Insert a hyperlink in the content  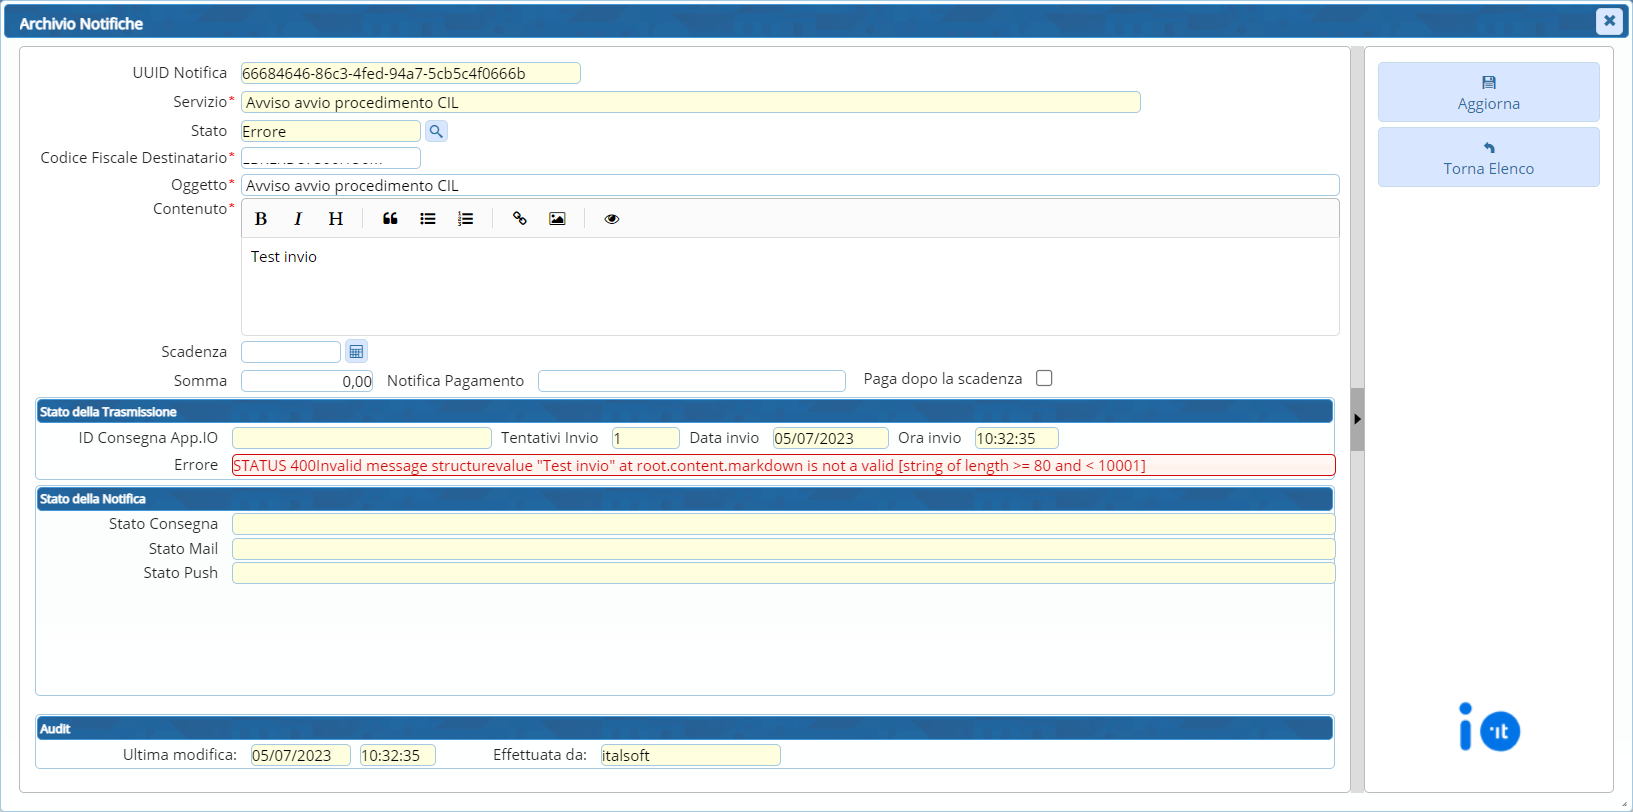(x=520, y=219)
